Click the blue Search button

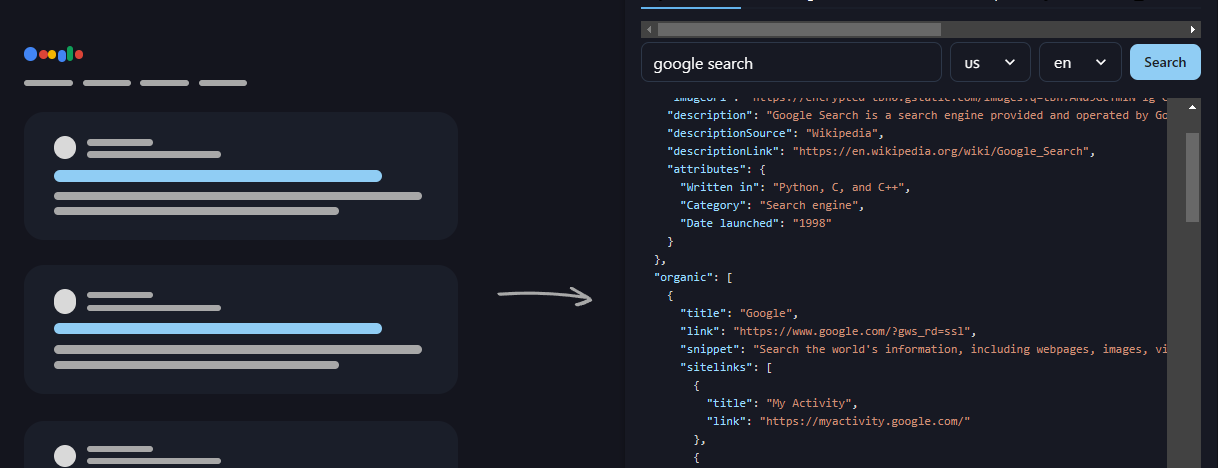pos(1165,62)
